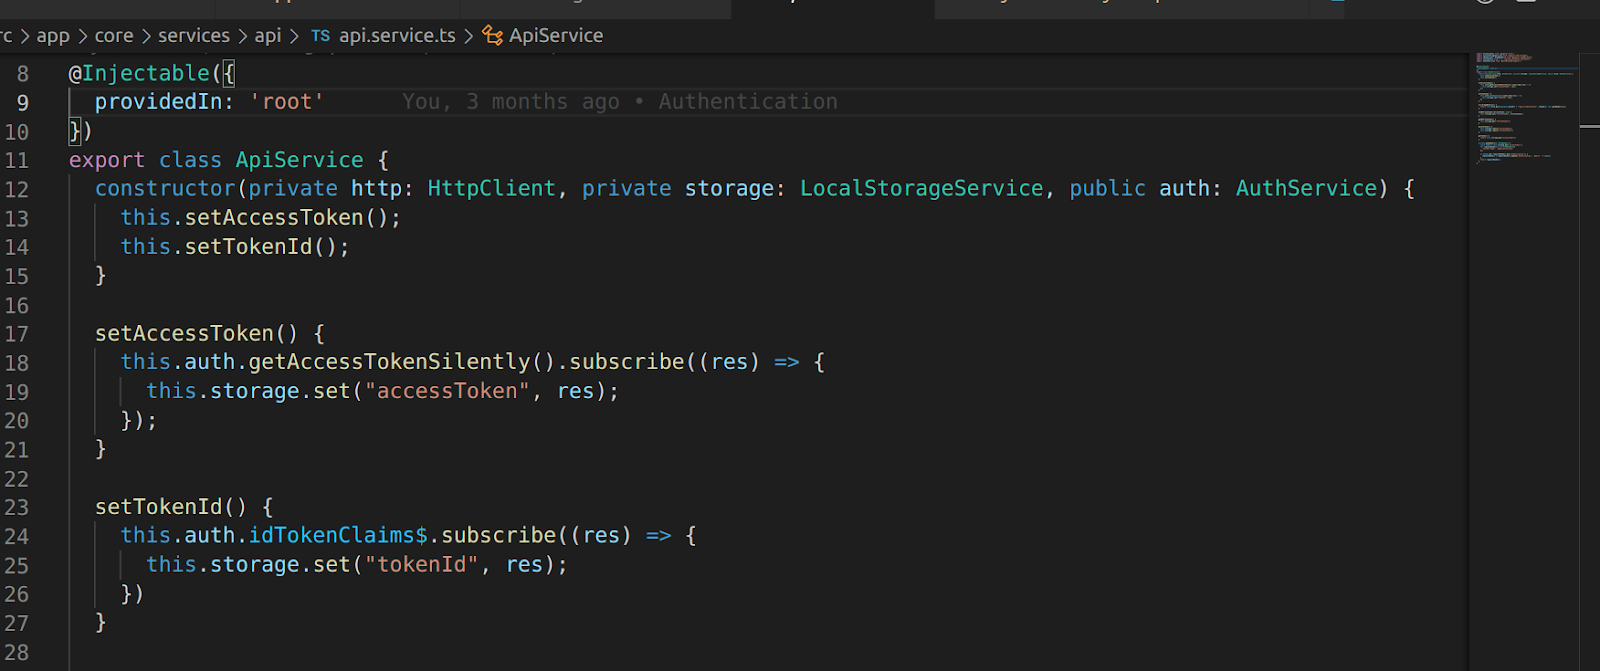Expand the core breadcrumb segment
The height and width of the screenshot is (671, 1600).
click(x=113, y=36)
